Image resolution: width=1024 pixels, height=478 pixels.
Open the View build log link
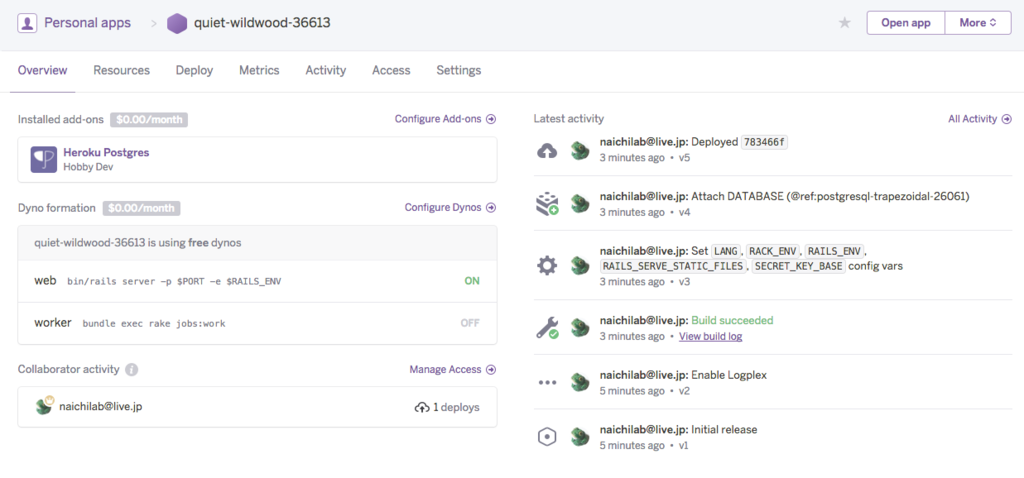coord(711,336)
